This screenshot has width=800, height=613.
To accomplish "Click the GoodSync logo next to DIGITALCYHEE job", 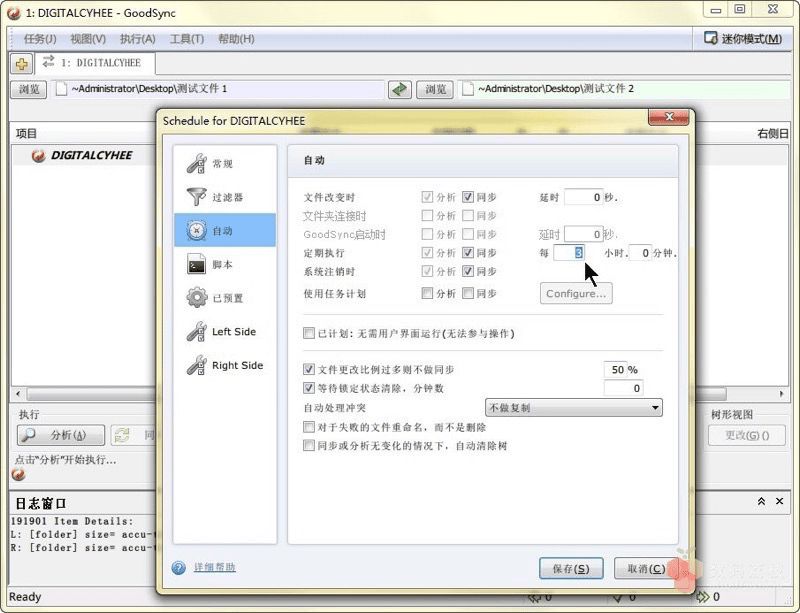I will point(38,156).
